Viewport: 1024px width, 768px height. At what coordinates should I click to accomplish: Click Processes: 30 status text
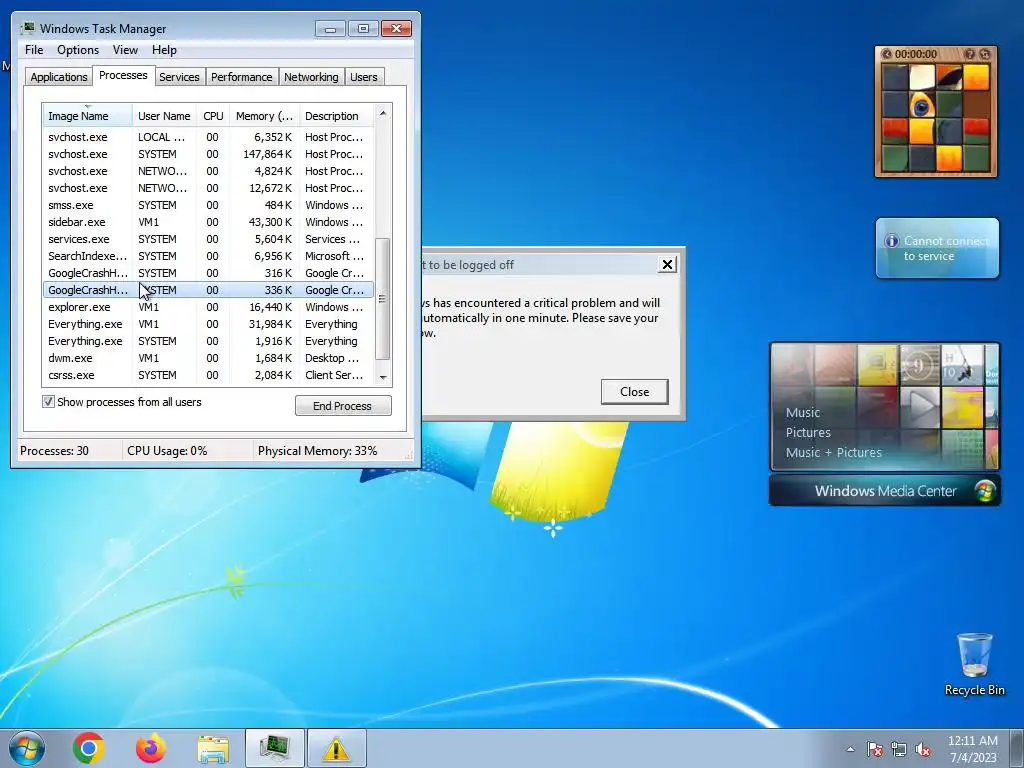(54, 451)
